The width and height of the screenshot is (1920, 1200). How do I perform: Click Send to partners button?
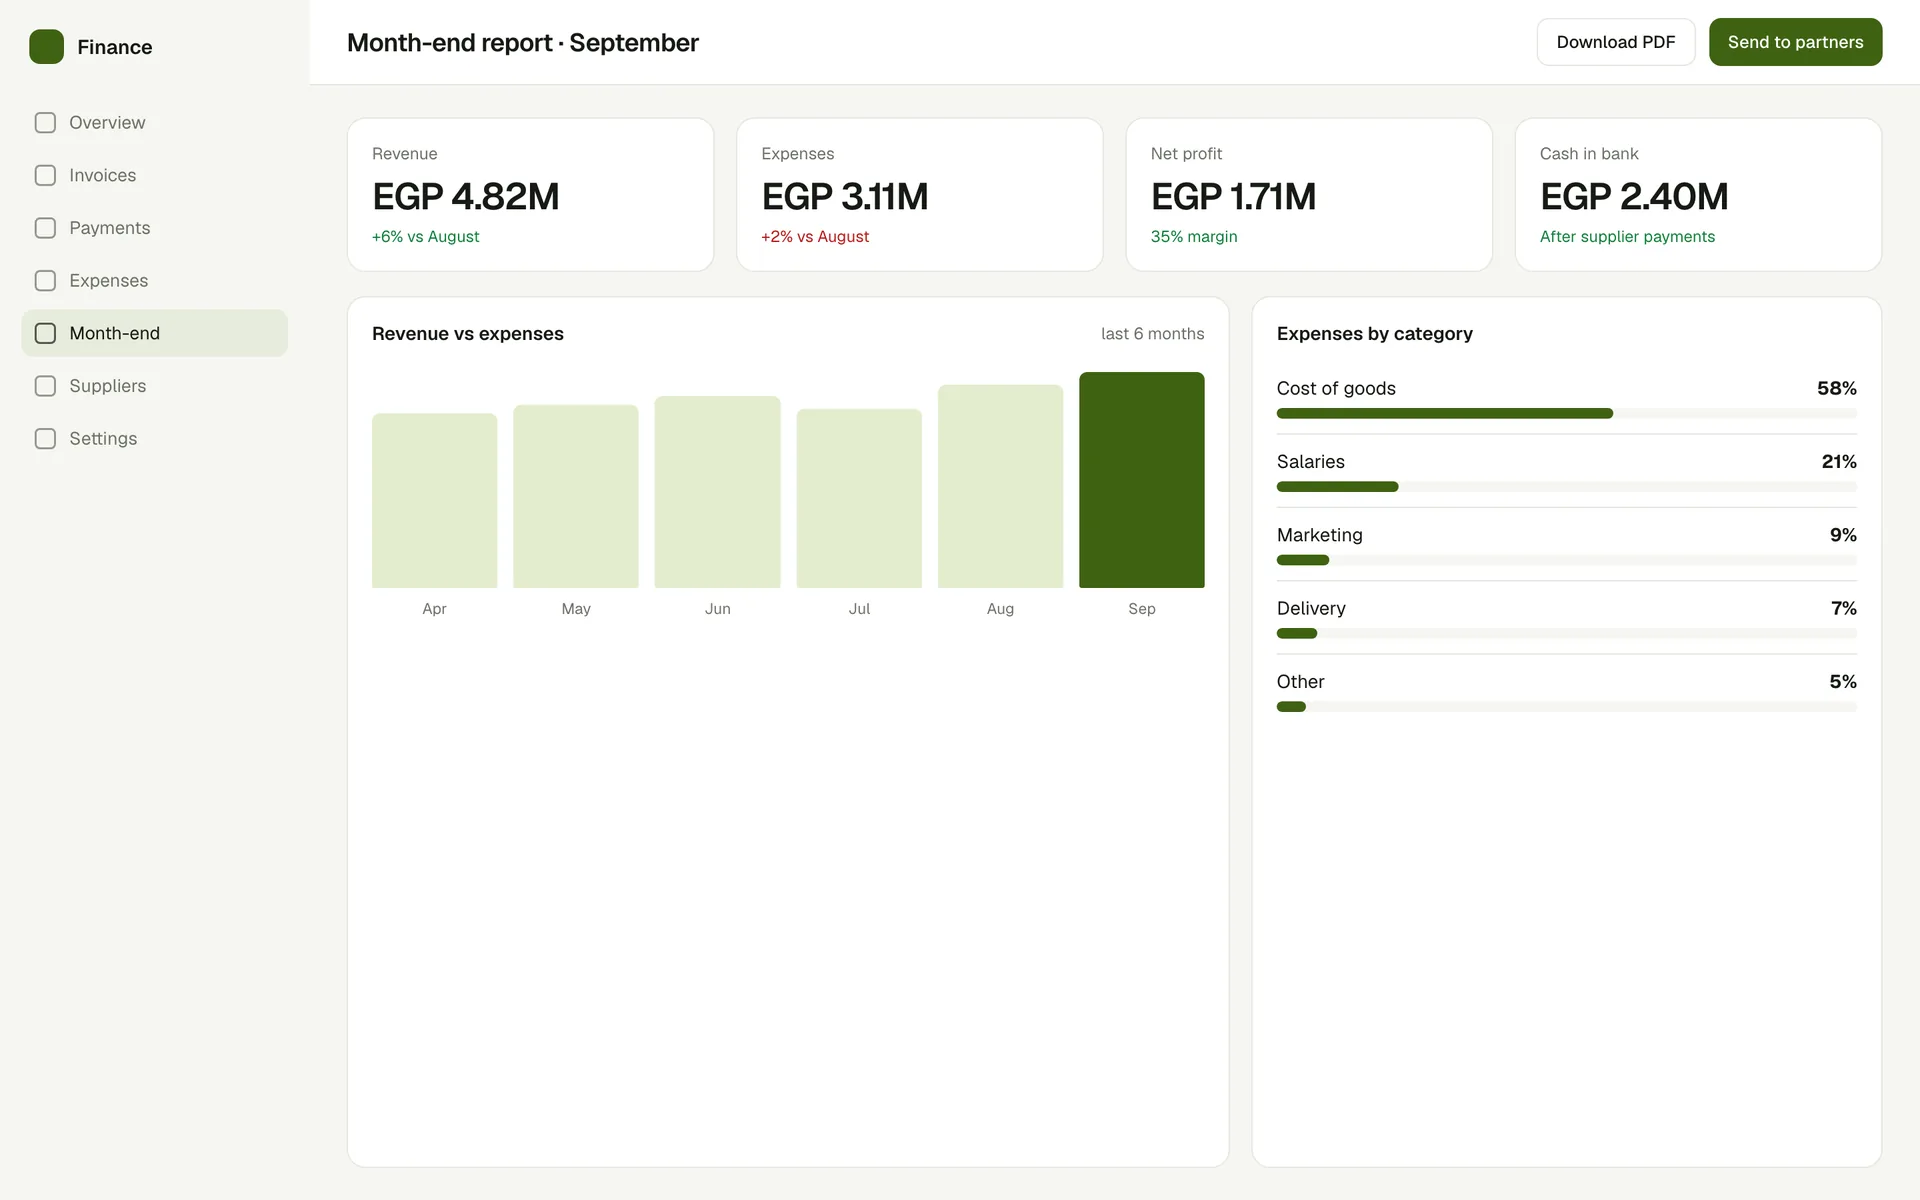(x=1795, y=42)
